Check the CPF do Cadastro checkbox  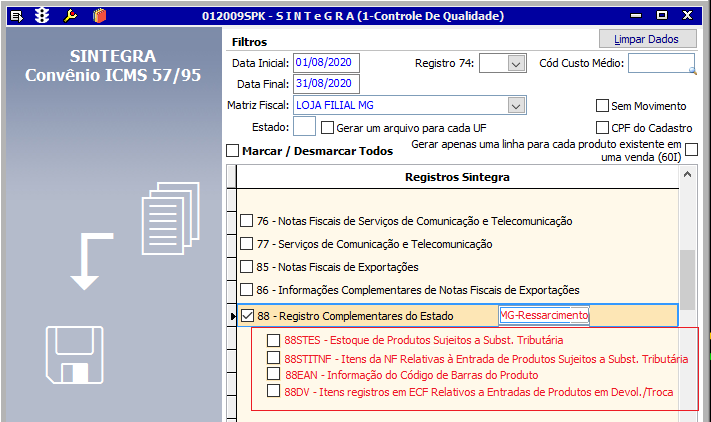pos(602,127)
